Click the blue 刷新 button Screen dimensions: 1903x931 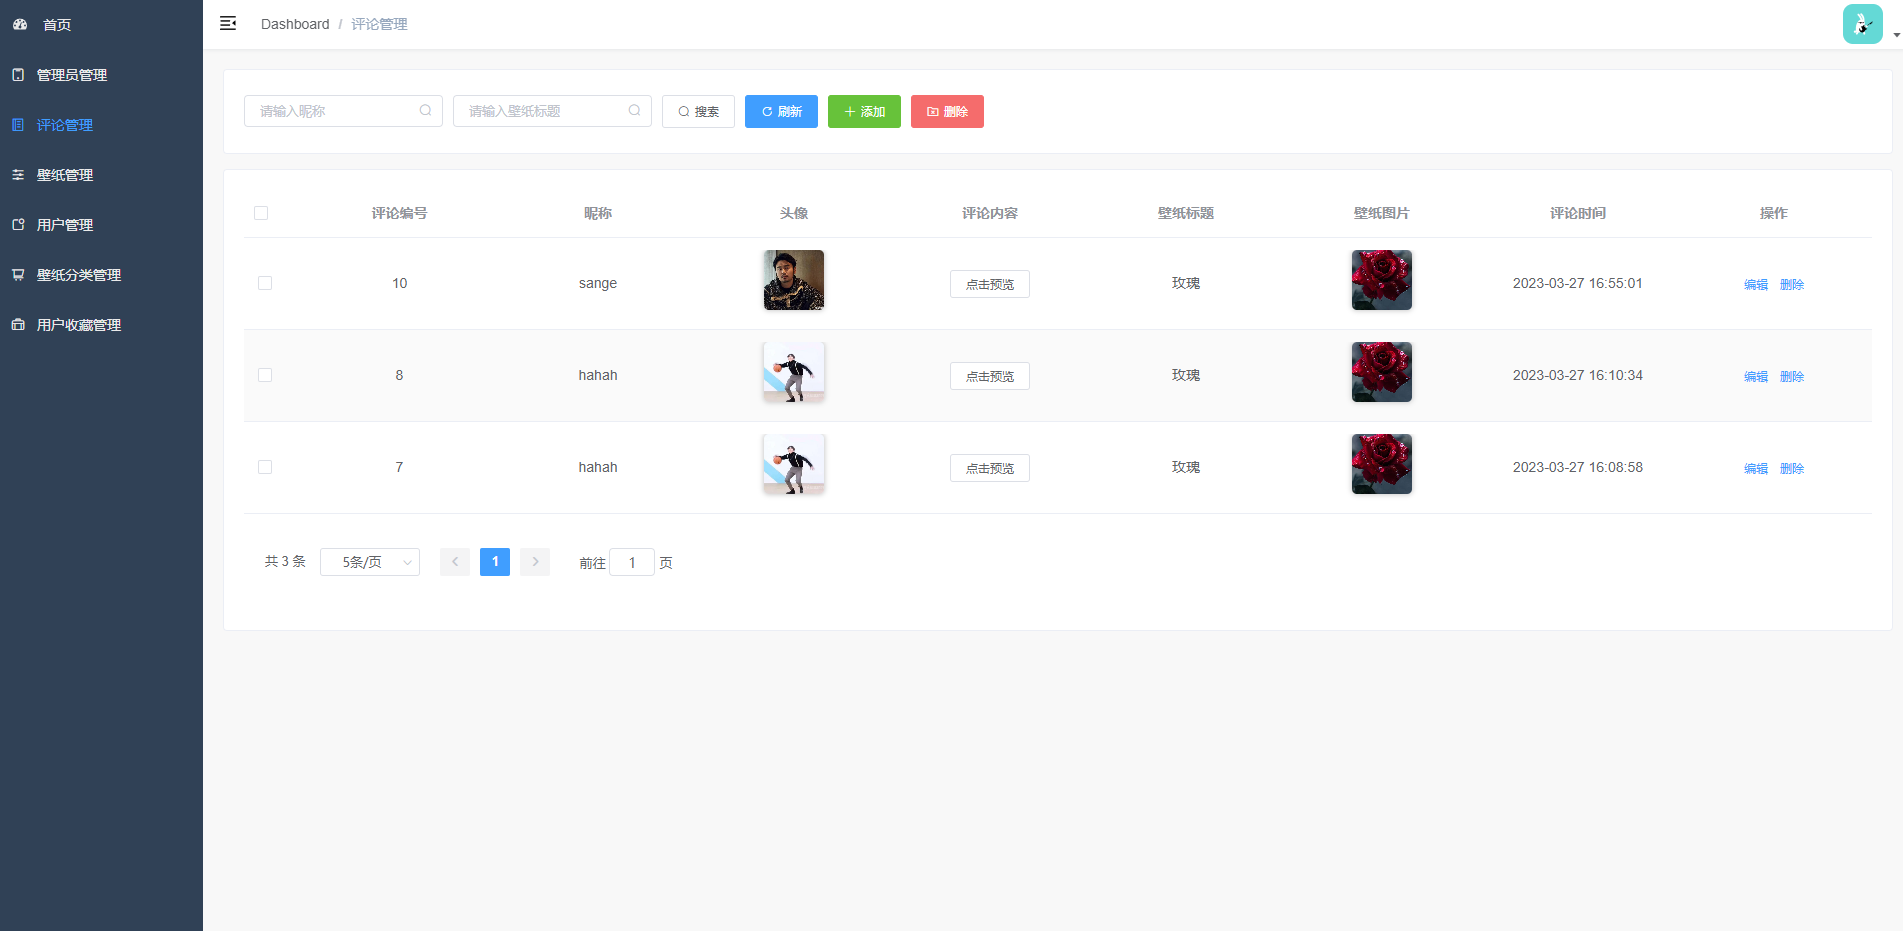(x=781, y=111)
